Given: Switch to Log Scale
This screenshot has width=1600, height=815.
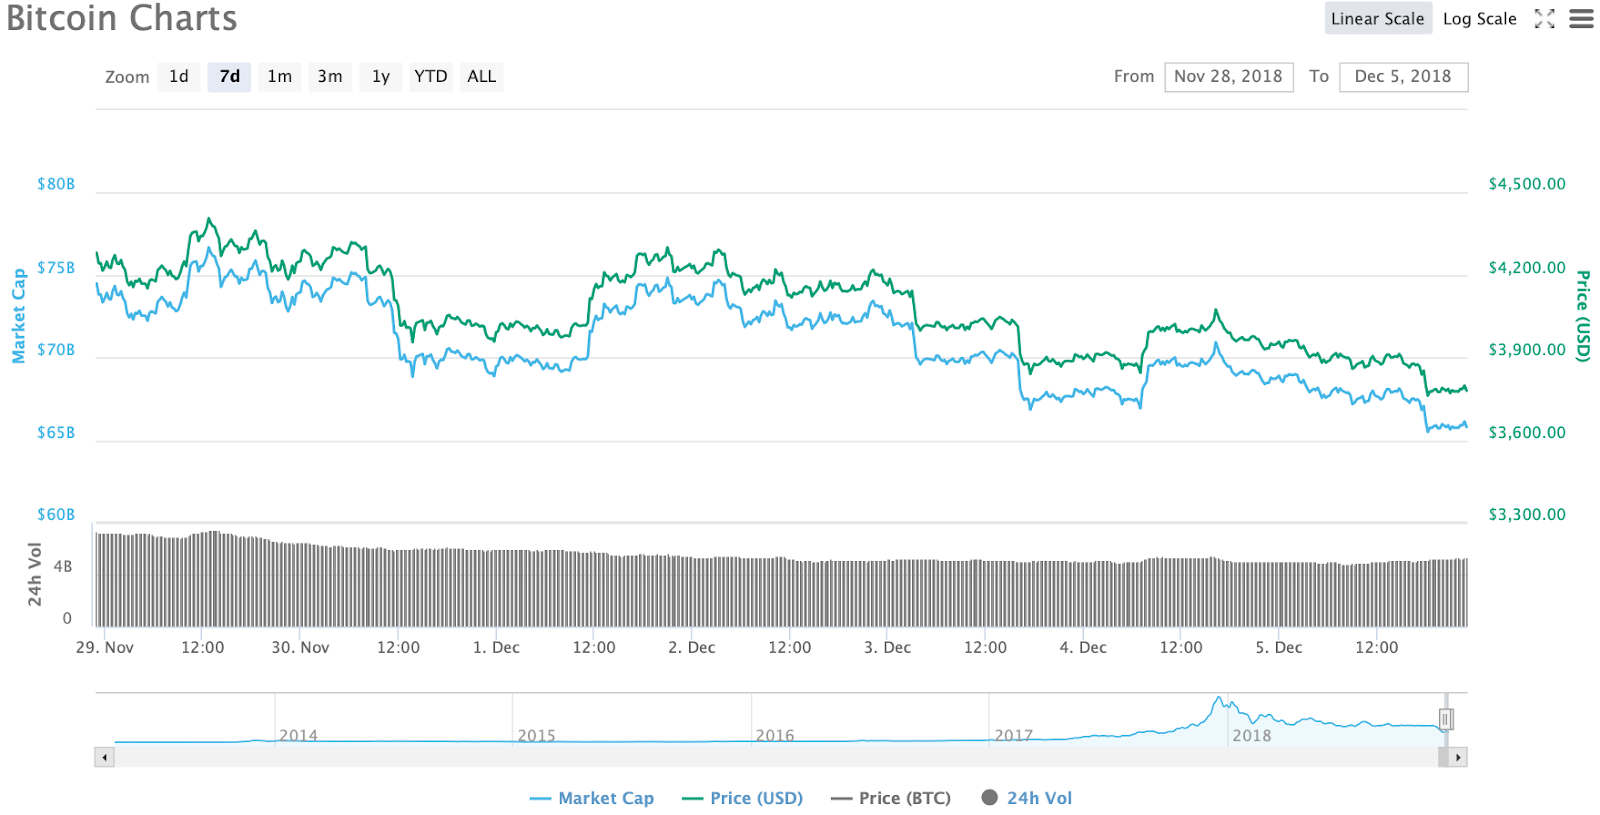Looking at the screenshot, I should pos(1480,19).
